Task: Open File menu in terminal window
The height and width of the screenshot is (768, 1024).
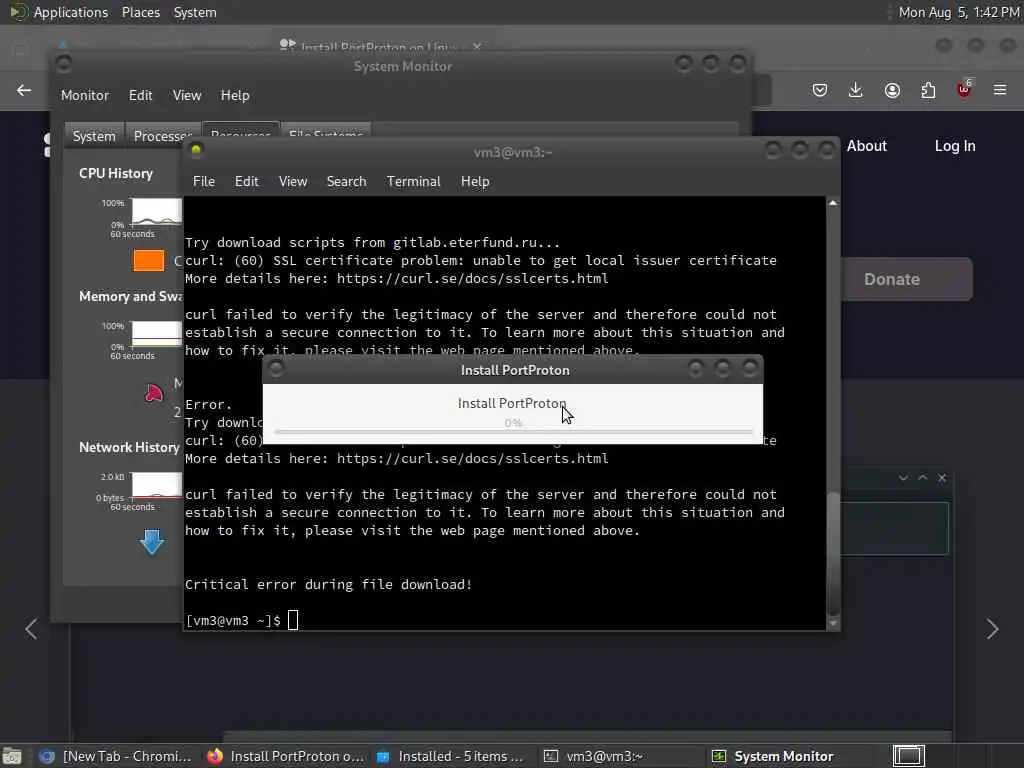Action: [x=204, y=182]
